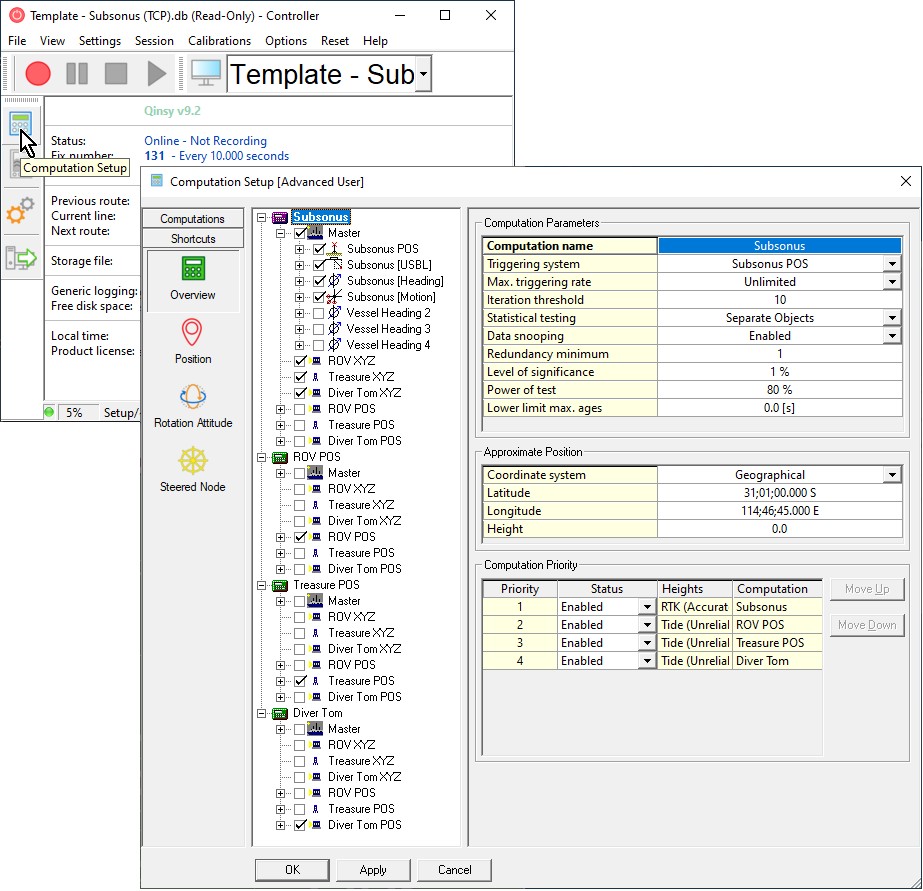Click the OK button

tap(292, 870)
